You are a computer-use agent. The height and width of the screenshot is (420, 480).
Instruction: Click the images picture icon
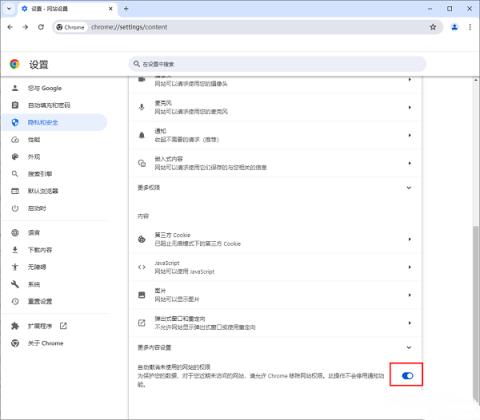click(142, 295)
